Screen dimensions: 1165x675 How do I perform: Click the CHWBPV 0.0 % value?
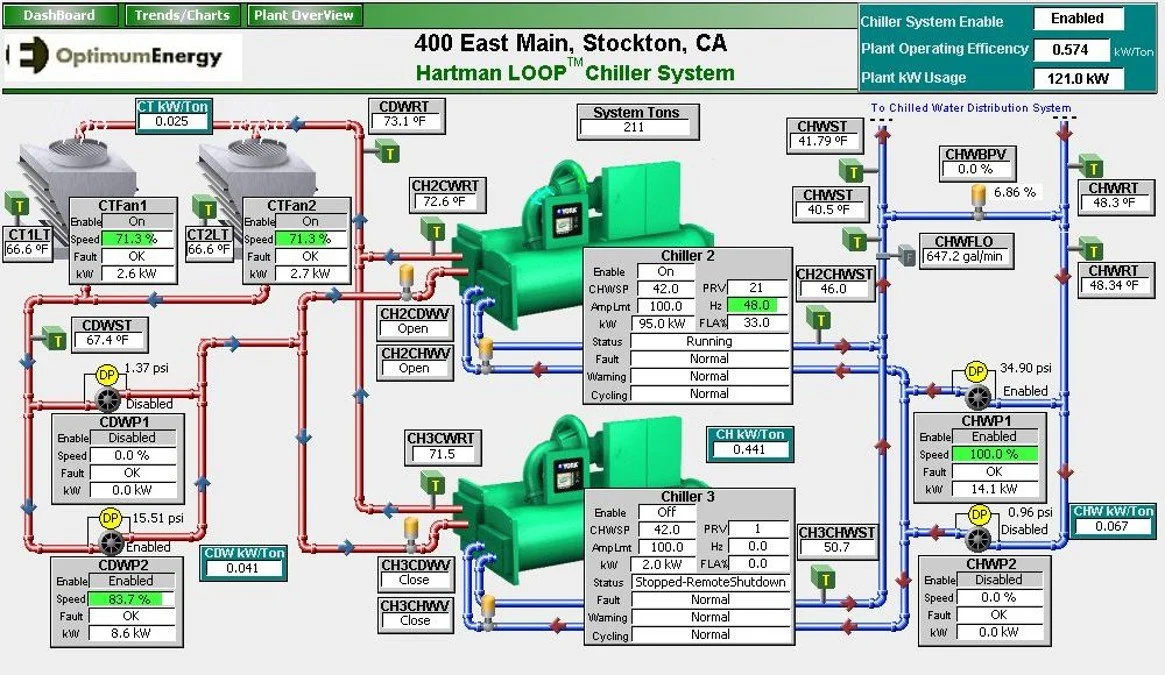click(x=976, y=169)
